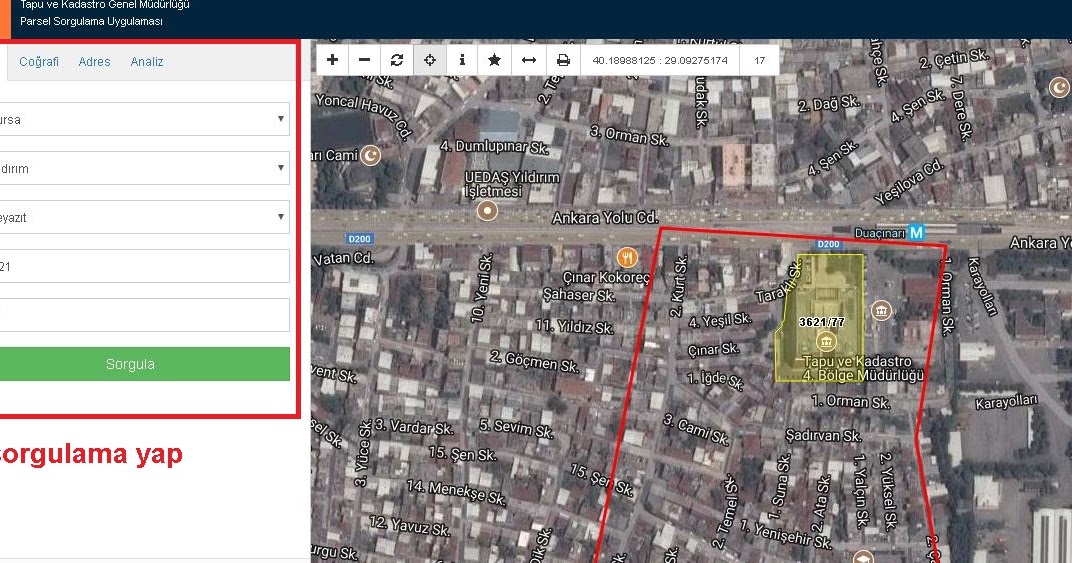1072x563 pixels.
Task: Select the horizontal measure arrow tool
Action: click(x=528, y=60)
